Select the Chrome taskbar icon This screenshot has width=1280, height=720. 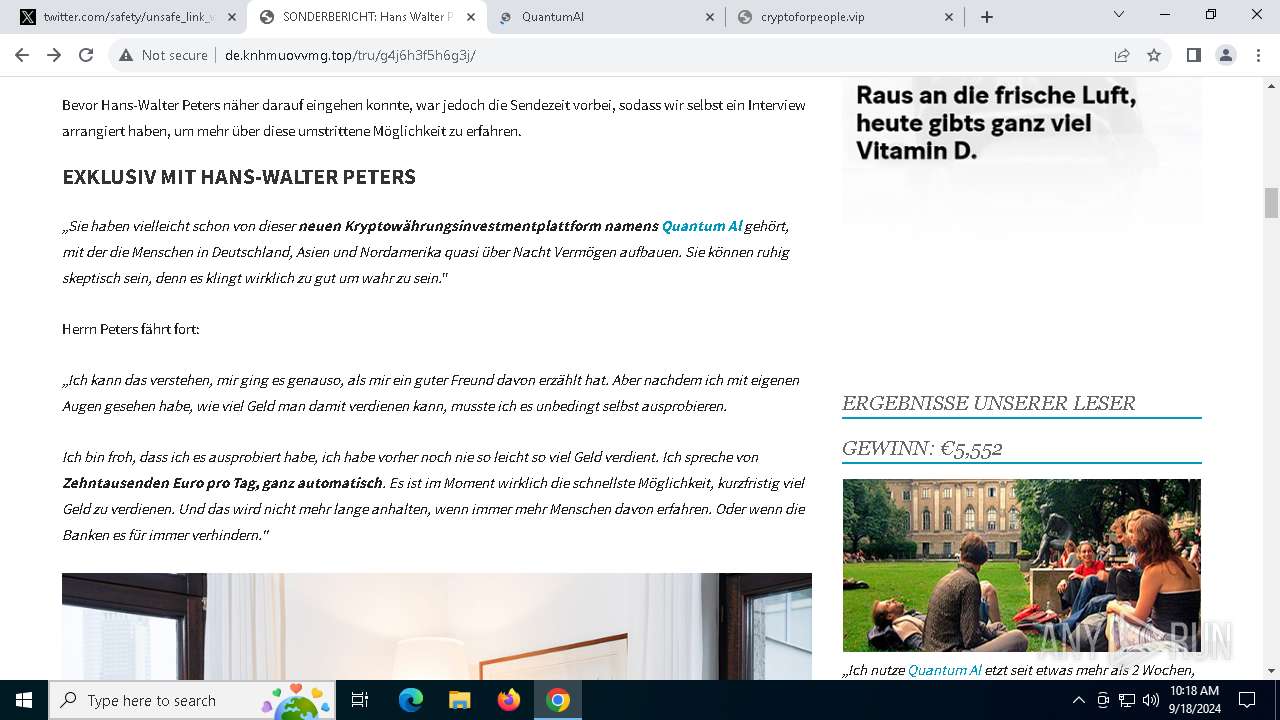558,700
